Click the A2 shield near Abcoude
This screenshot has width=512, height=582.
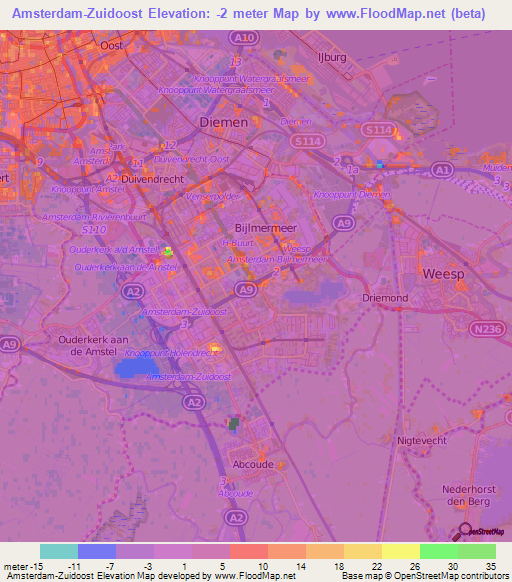pyautogui.click(x=236, y=517)
